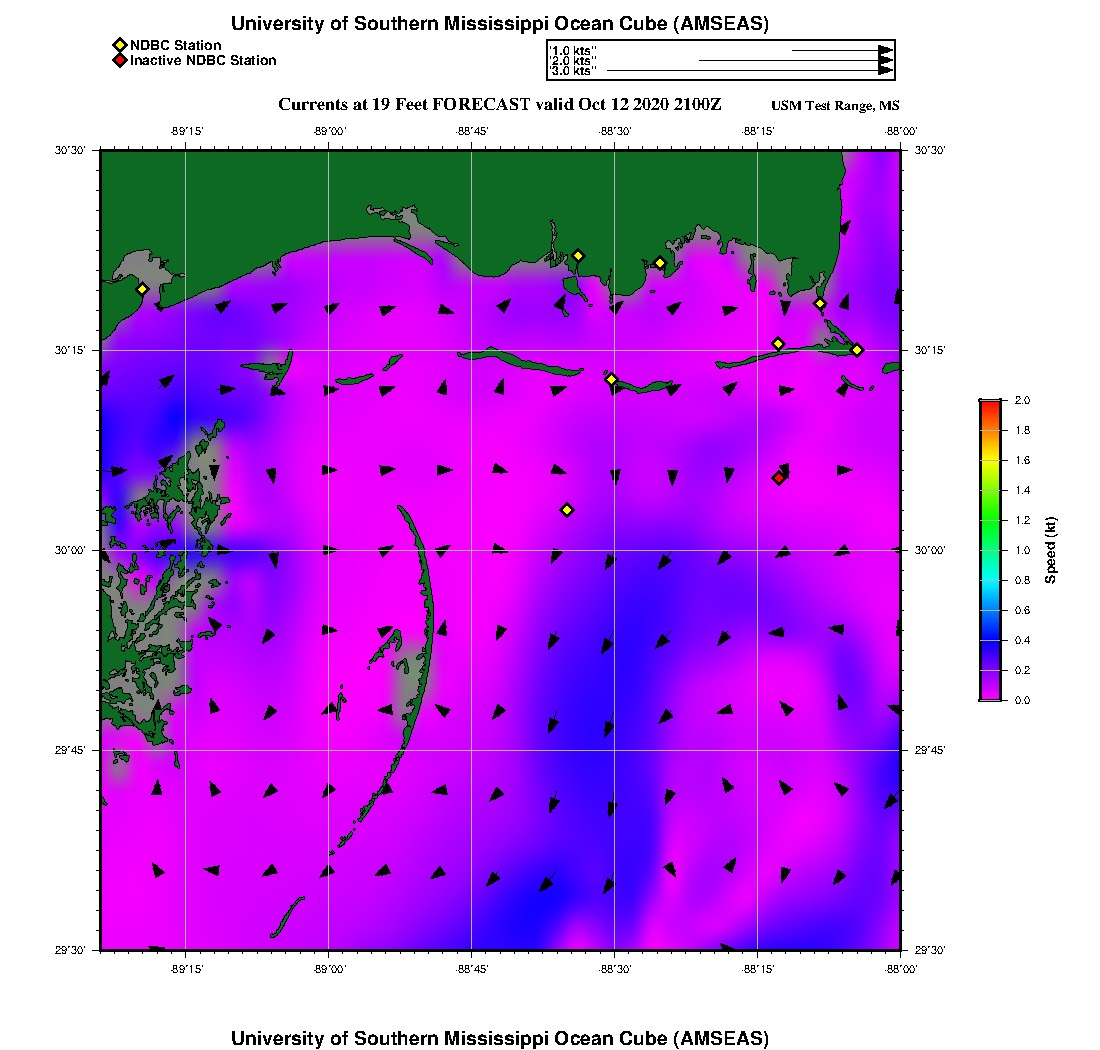Click the red top of the speed color bar

(989, 404)
